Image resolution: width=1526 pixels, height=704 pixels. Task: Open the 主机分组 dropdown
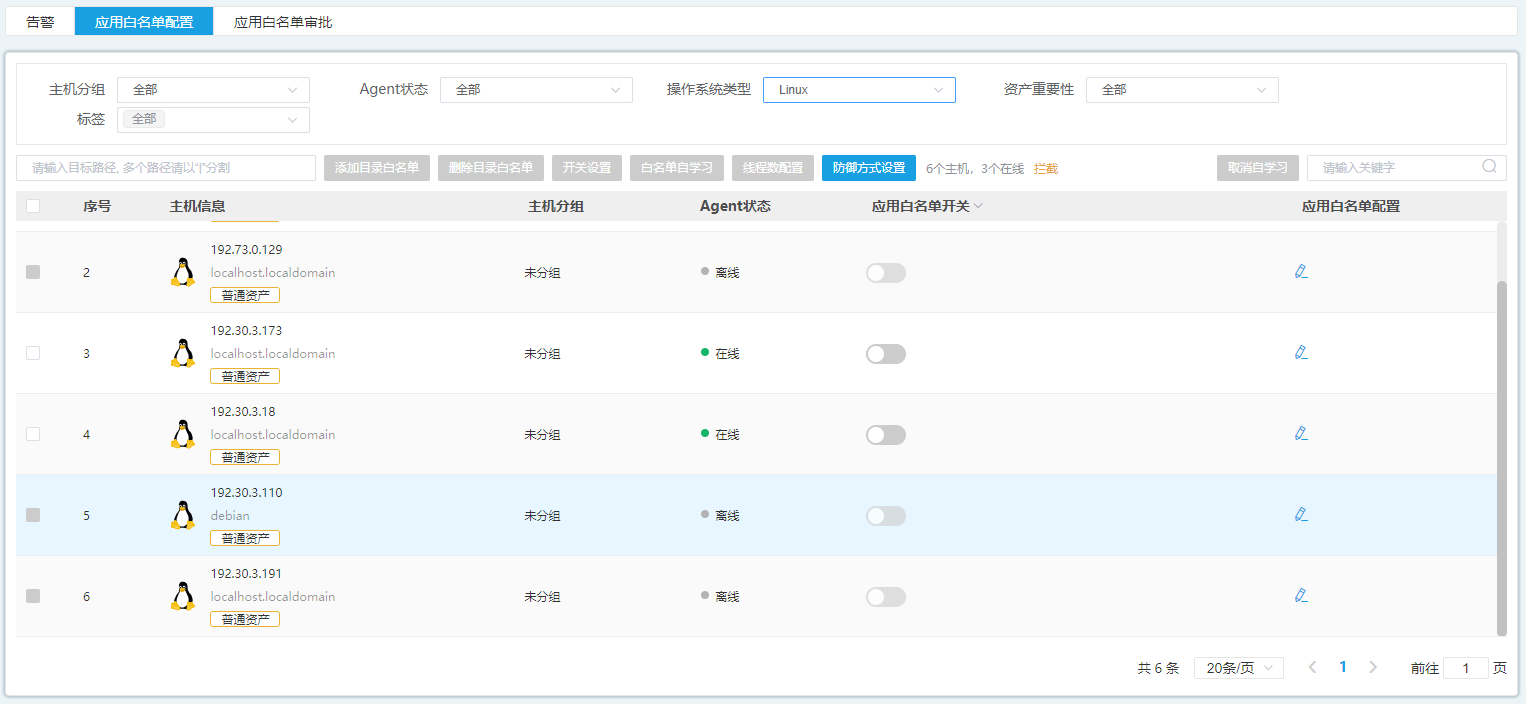pyautogui.click(x=213, y=90)
